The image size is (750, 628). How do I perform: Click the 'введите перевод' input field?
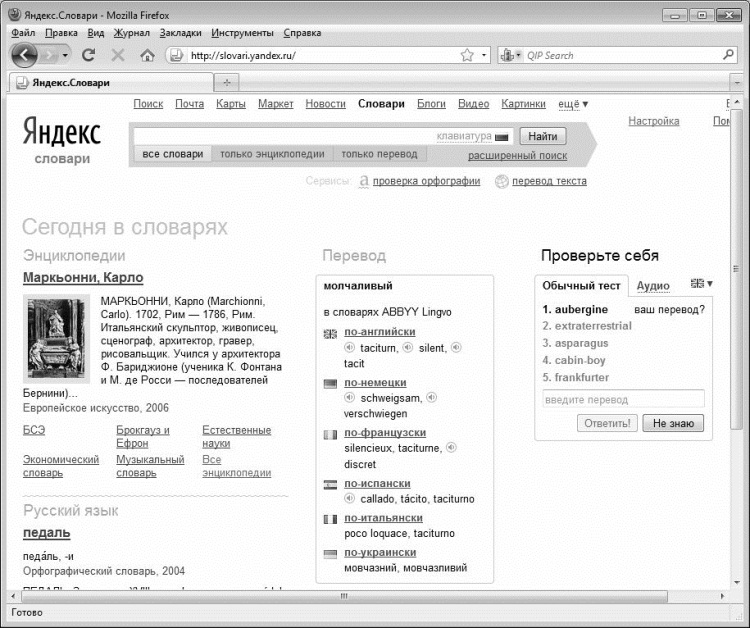[623, 399]
